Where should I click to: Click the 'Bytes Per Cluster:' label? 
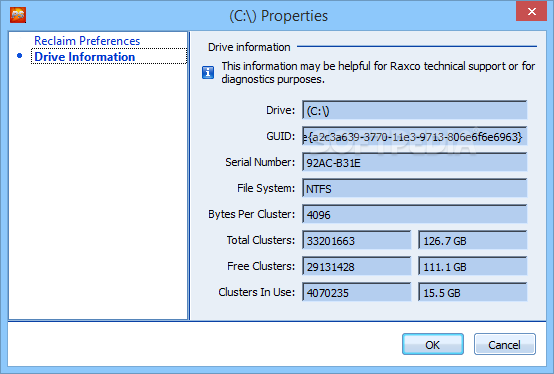[x=251, y=214]
